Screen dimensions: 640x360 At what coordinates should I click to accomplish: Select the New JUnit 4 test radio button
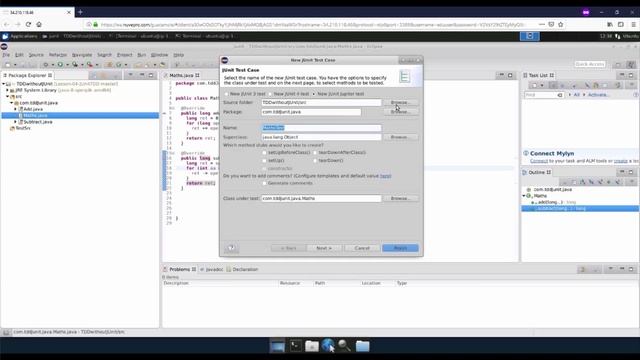click(x=270, y=94)
